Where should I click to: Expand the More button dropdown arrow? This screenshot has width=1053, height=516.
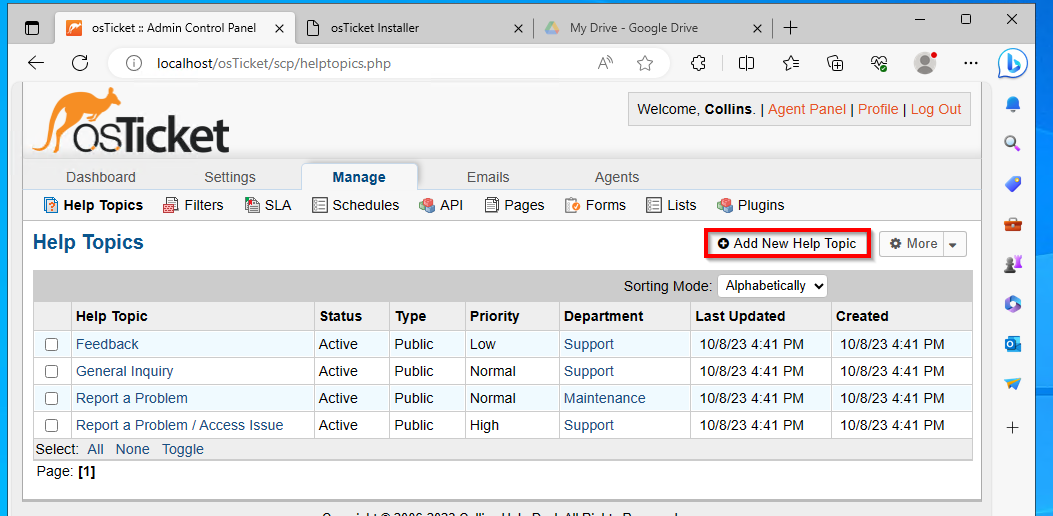tap(954, 244)
